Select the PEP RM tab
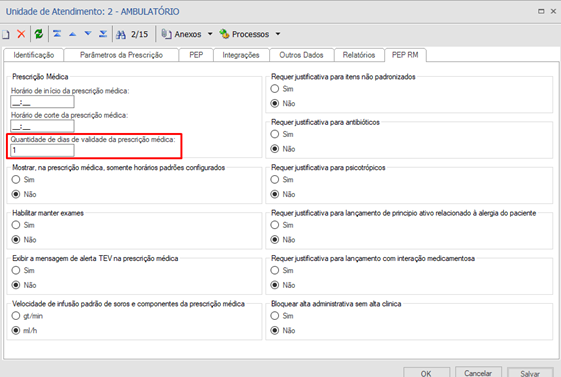The height and width of the screenshot is (377, 561). [x=405, y=55]
